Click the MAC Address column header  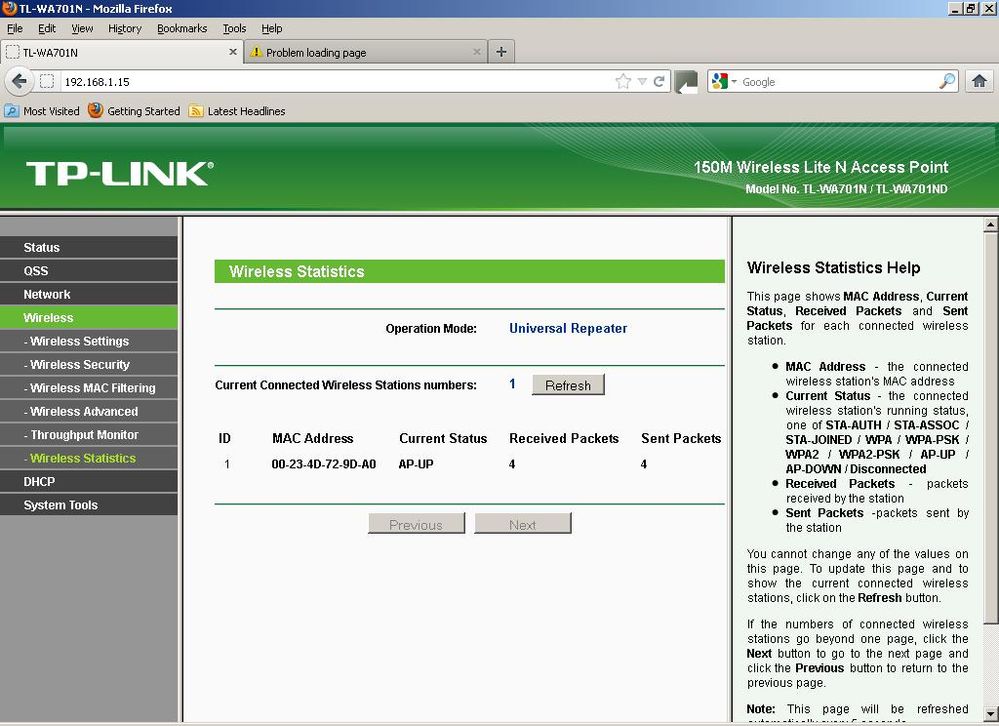[312, 438]
